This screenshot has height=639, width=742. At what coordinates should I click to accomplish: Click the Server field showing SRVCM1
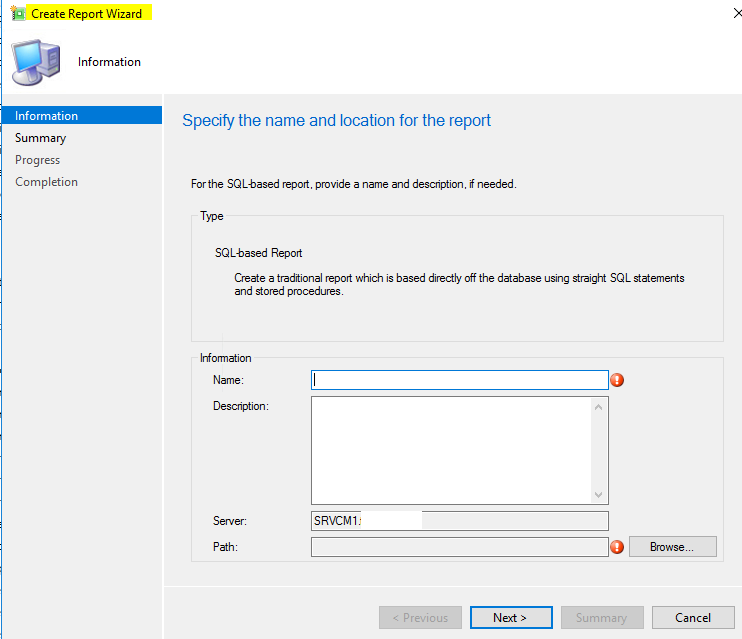coord(459,521)
